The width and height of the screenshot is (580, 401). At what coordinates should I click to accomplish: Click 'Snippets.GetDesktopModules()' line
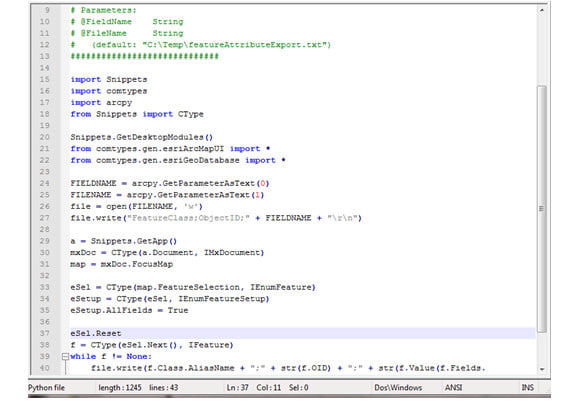tap(142, 137)
